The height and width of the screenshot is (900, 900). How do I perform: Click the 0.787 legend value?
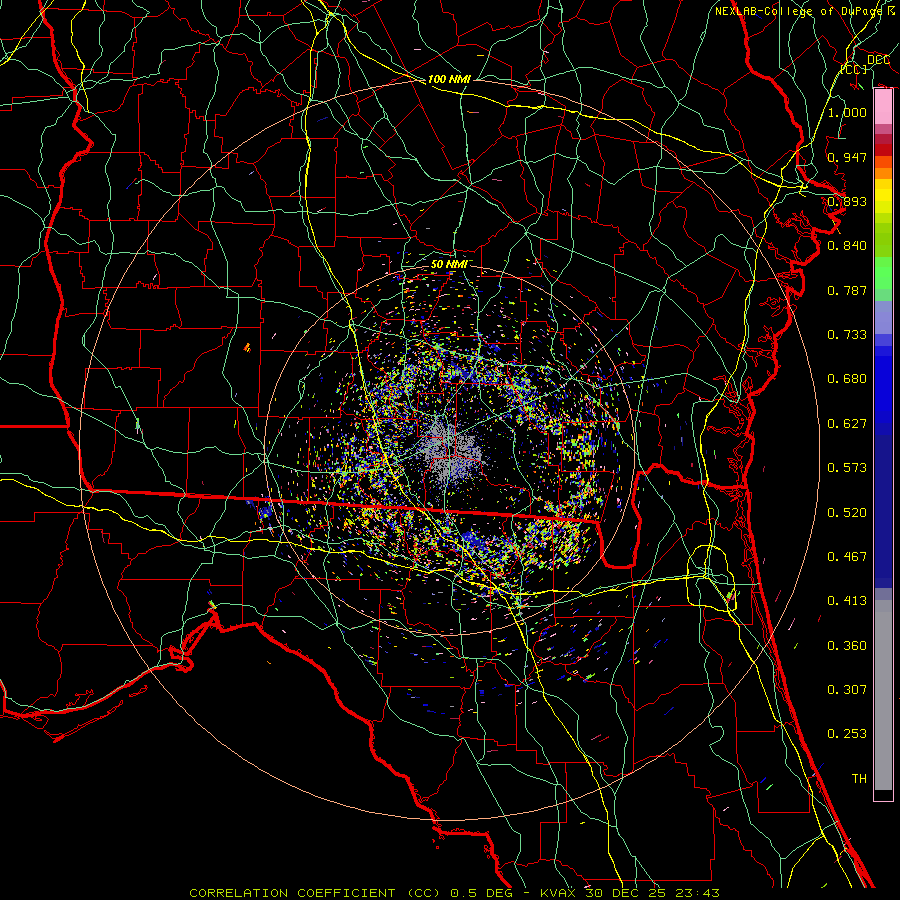tap(847, 290)
